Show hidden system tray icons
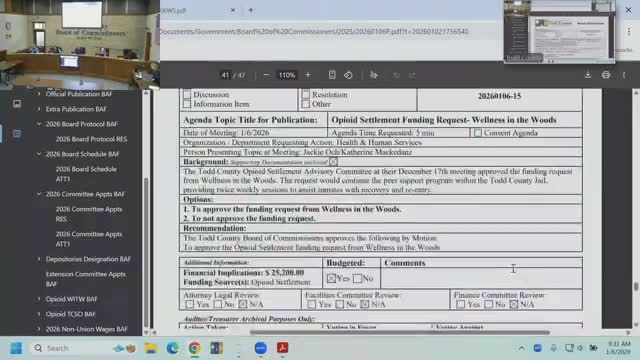This screenshot has height=360, width=640. (522, 348)
